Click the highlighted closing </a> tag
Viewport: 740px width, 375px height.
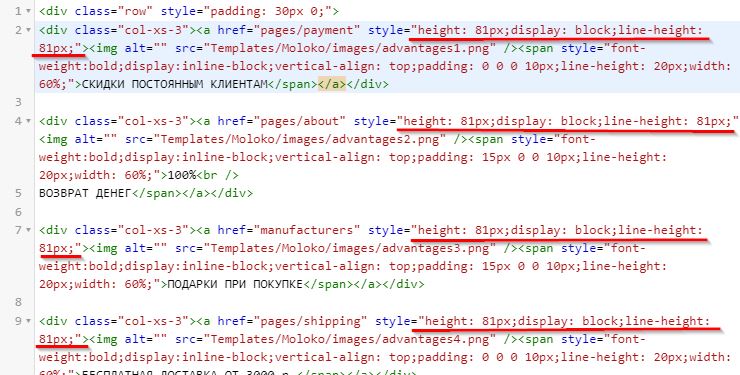pos(332,85)
